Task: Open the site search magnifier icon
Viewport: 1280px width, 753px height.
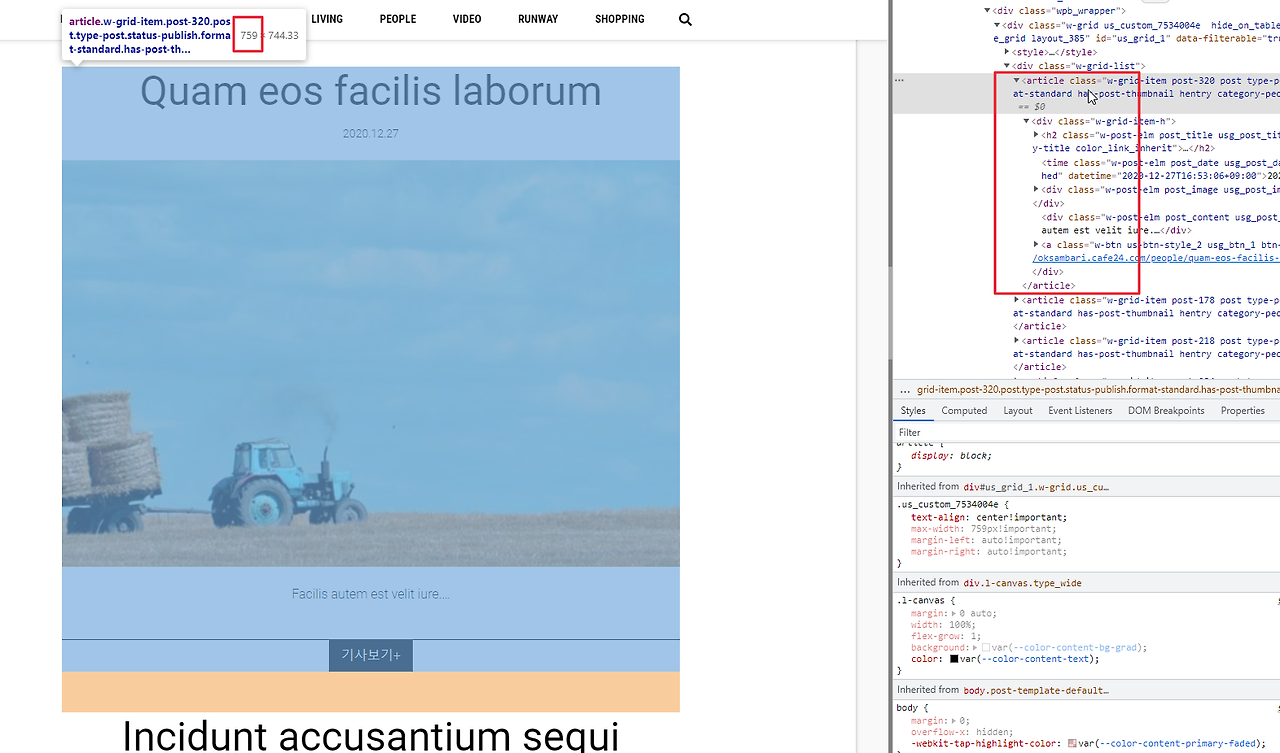Action: pyautogui.click(x=685, y=19)
